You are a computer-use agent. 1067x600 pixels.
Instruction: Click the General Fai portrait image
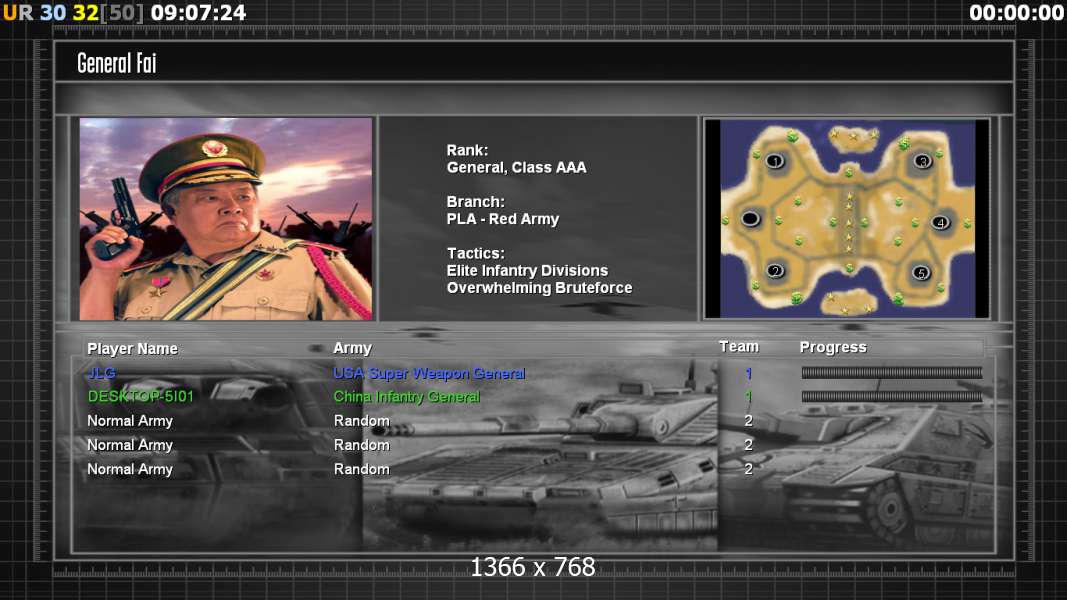click(x=226, y=218)
